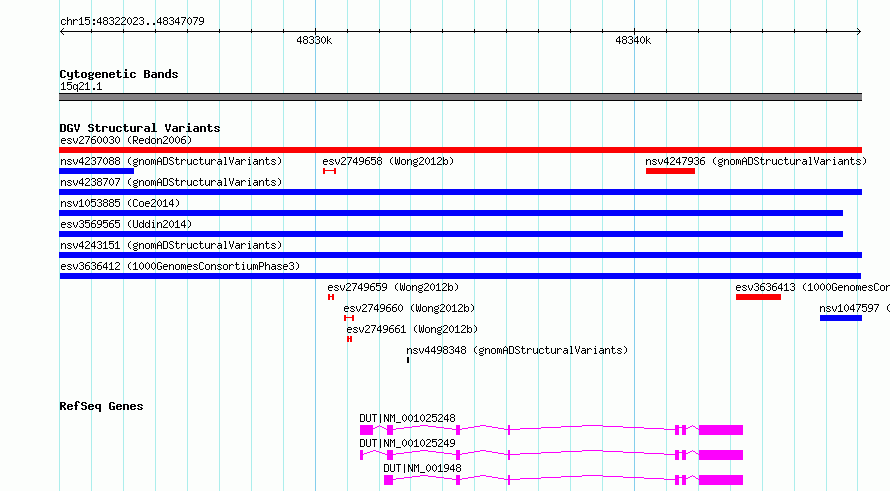Click the 48340k ruler tick label
Screen dimensions: 890x491
pos(633,40)
